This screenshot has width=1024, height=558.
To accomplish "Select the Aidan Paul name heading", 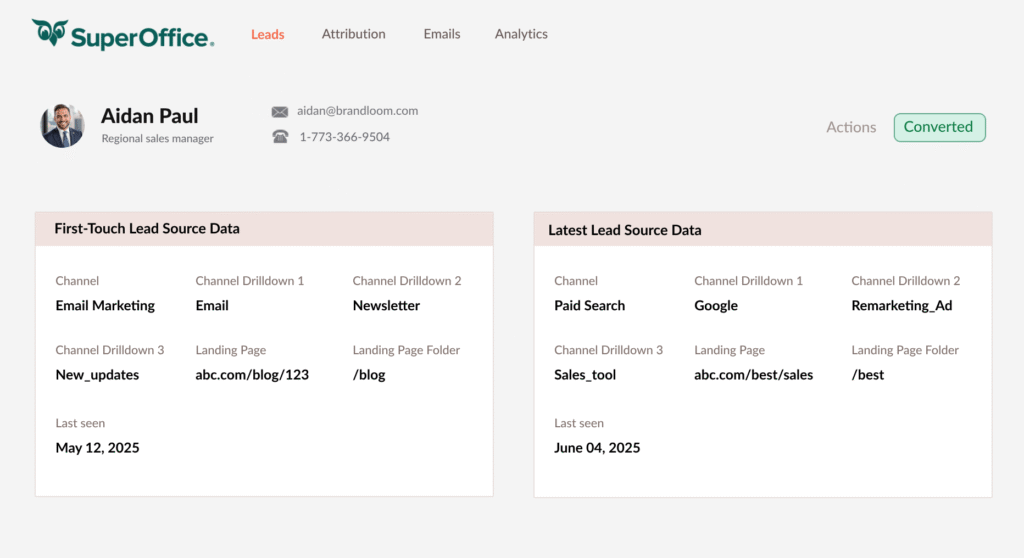I will (150, 116).
